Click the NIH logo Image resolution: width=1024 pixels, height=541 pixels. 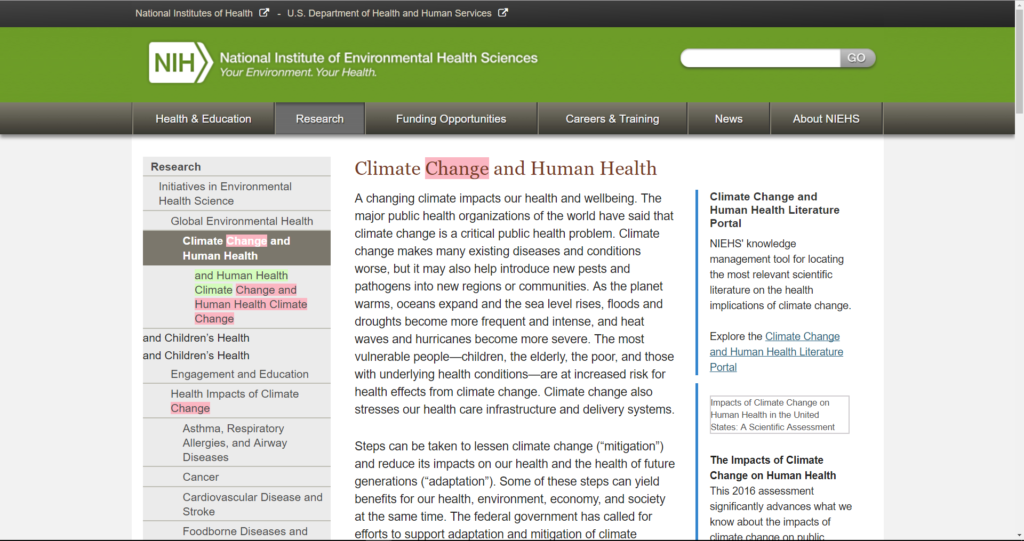coord(181,63)
